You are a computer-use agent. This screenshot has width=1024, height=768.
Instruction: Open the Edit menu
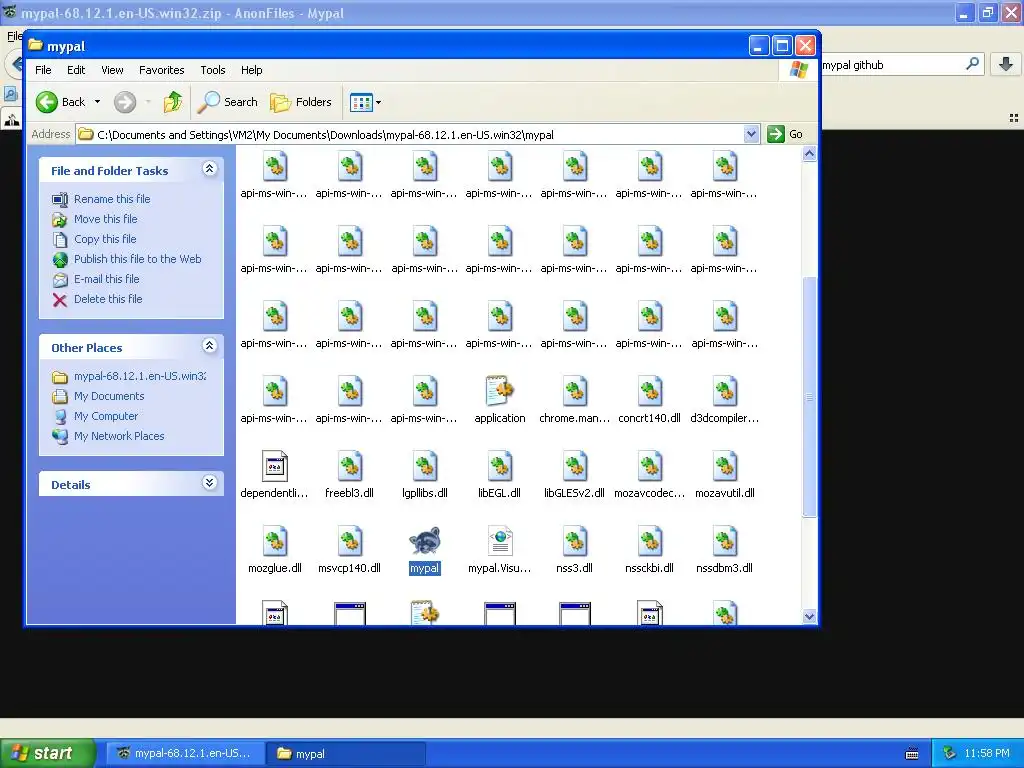coord(76,70)
